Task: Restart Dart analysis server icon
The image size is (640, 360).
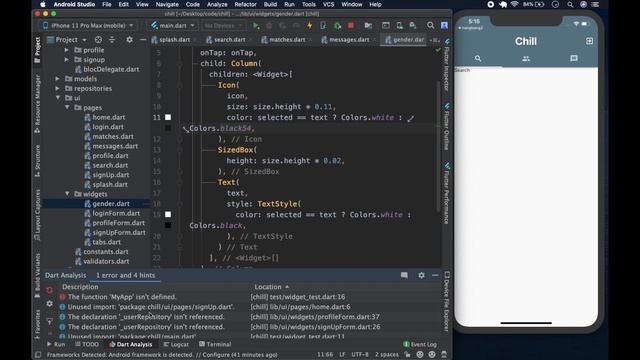Action: pos(49,290)
